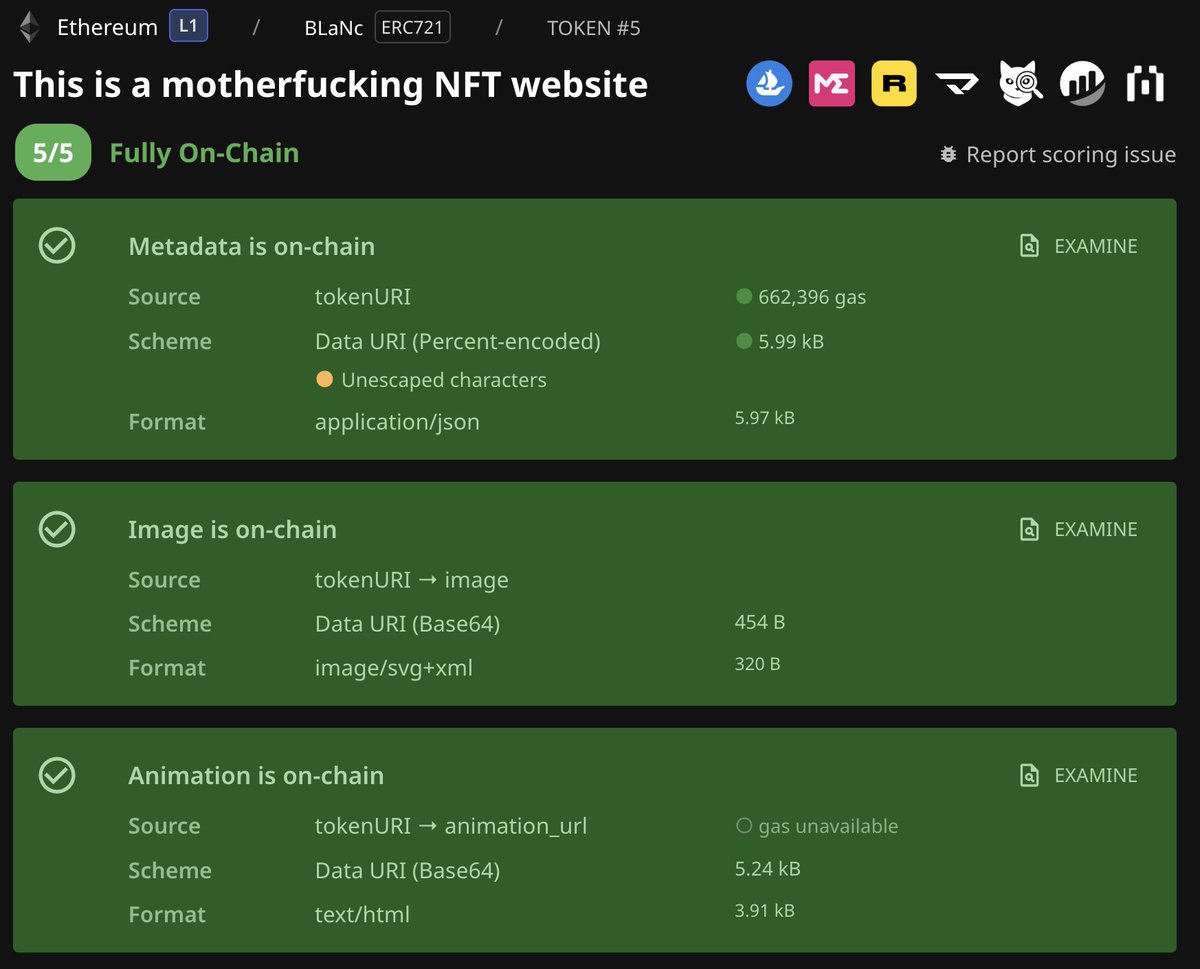
Task: Click the 662,396 gas value
Action: (813, 297)
